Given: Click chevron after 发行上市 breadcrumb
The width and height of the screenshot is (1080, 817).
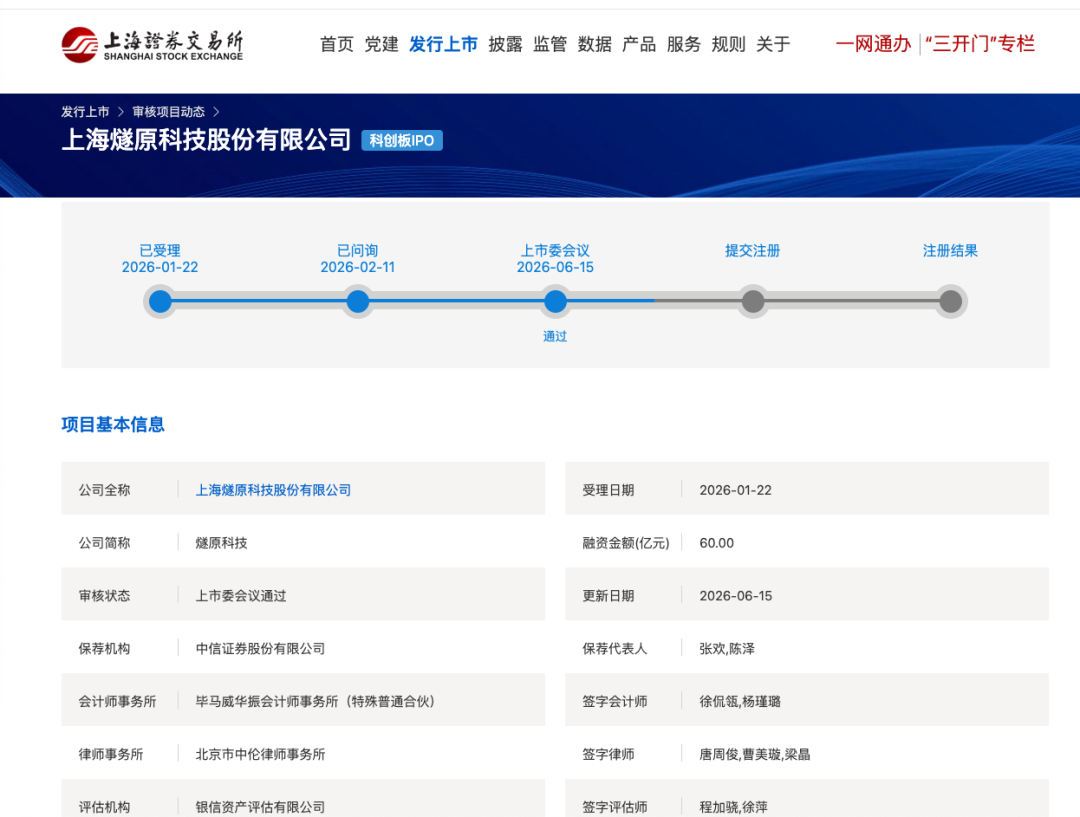Looking at the screenshot, I should (121, 112).
